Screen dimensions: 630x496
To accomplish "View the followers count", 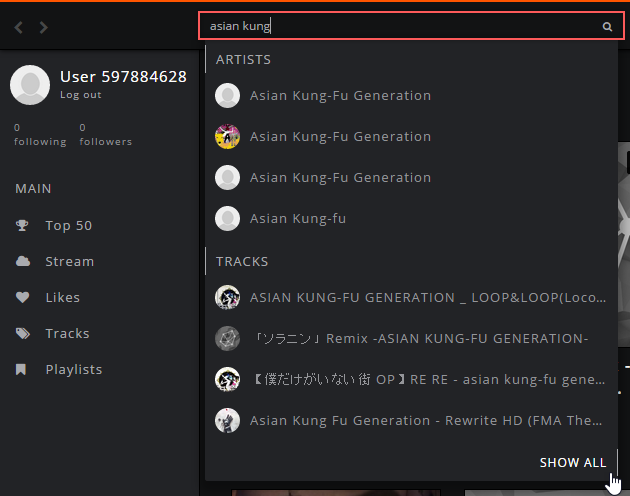I will pos(105,135).
